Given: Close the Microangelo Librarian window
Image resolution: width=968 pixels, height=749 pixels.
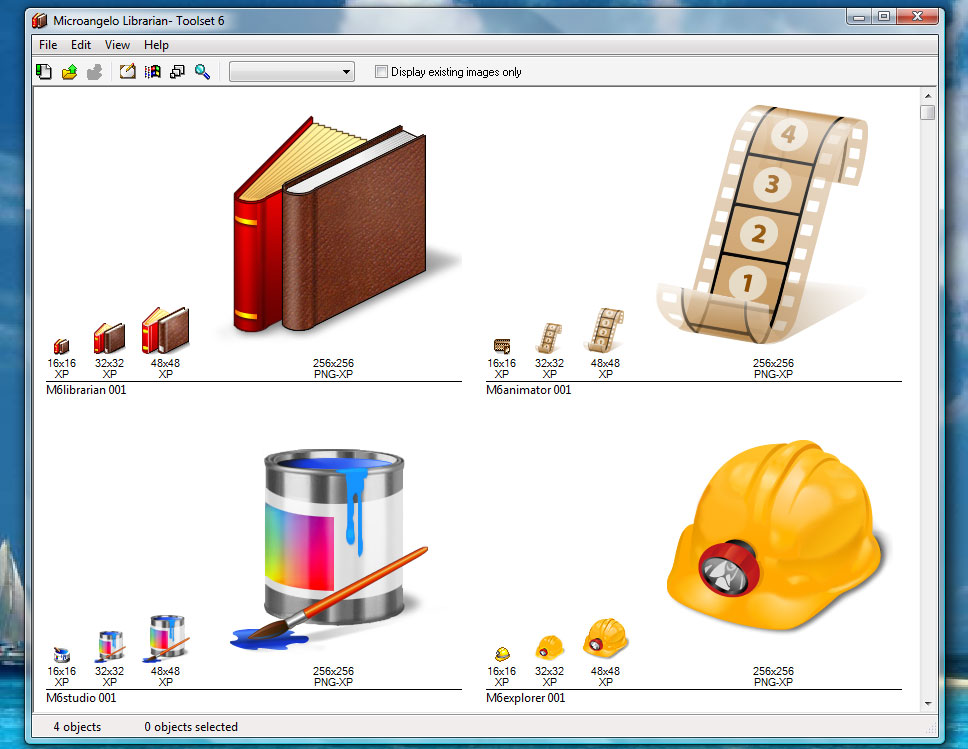Looking at the screenshot, I should pyautogui.click(x=917, y=17).
